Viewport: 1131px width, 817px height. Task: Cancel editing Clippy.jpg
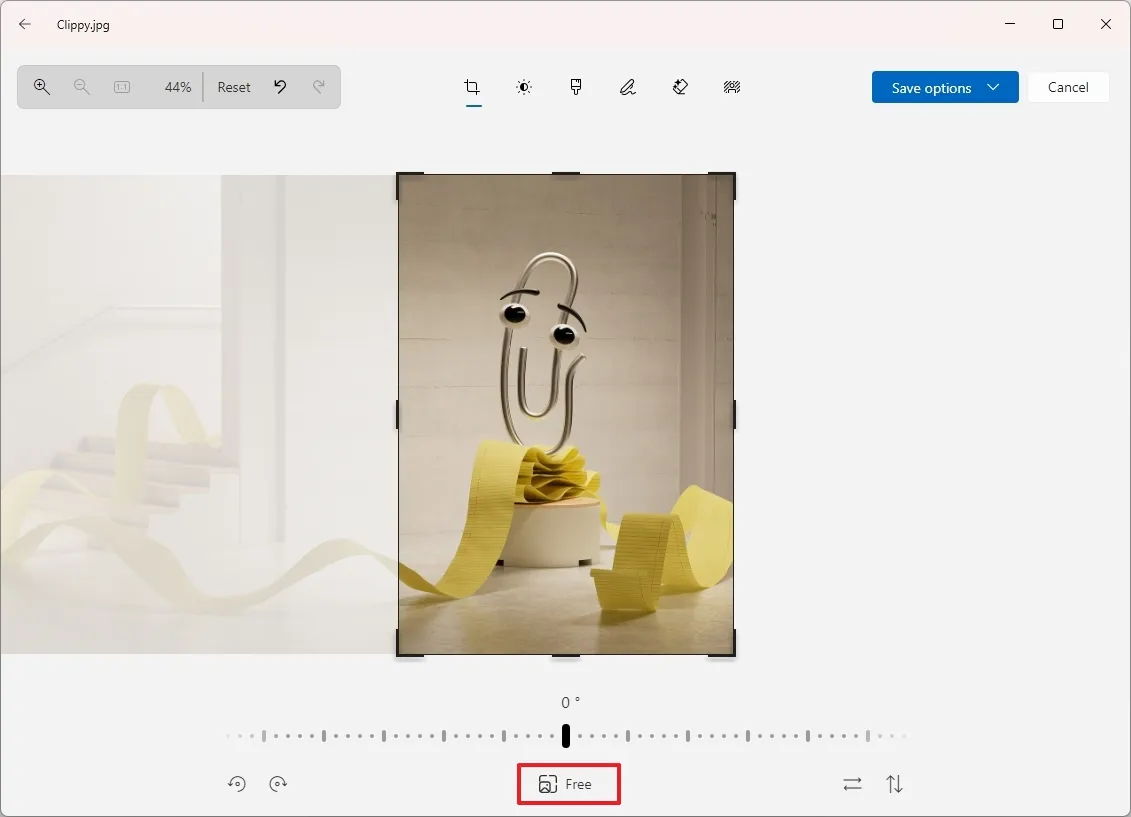pos(1068,87)
